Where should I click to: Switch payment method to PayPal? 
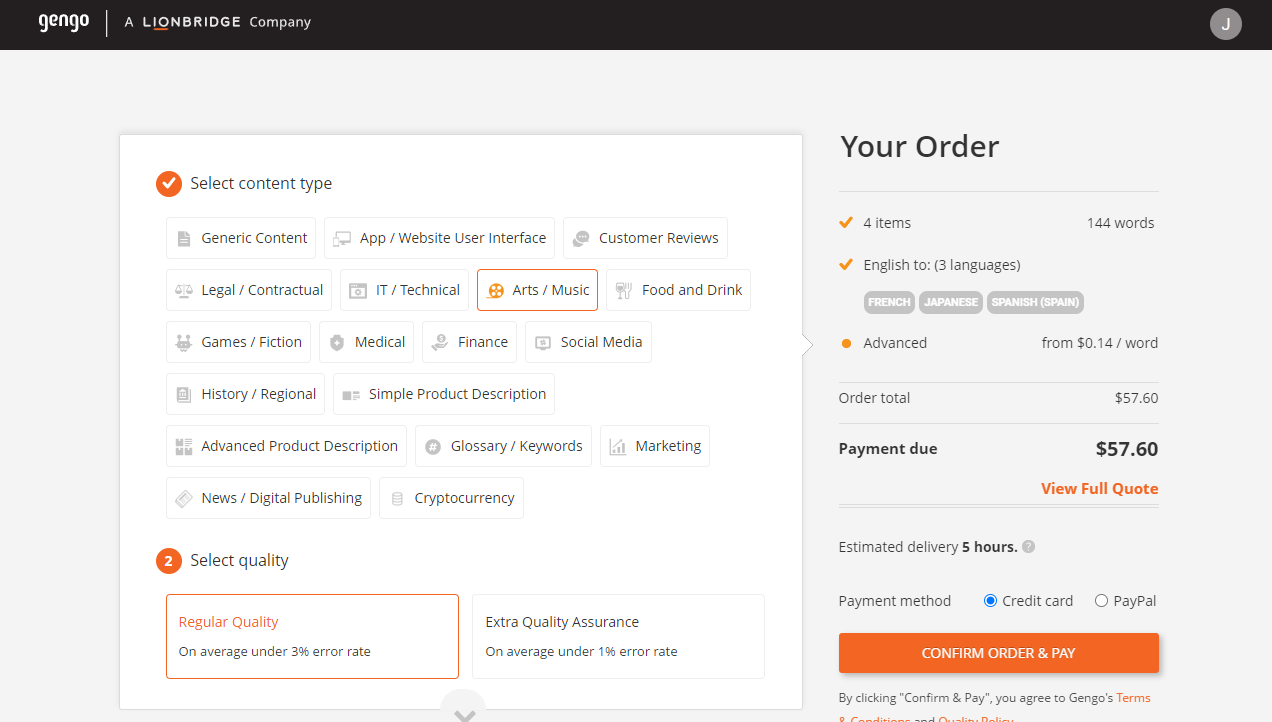[1100, 600]
